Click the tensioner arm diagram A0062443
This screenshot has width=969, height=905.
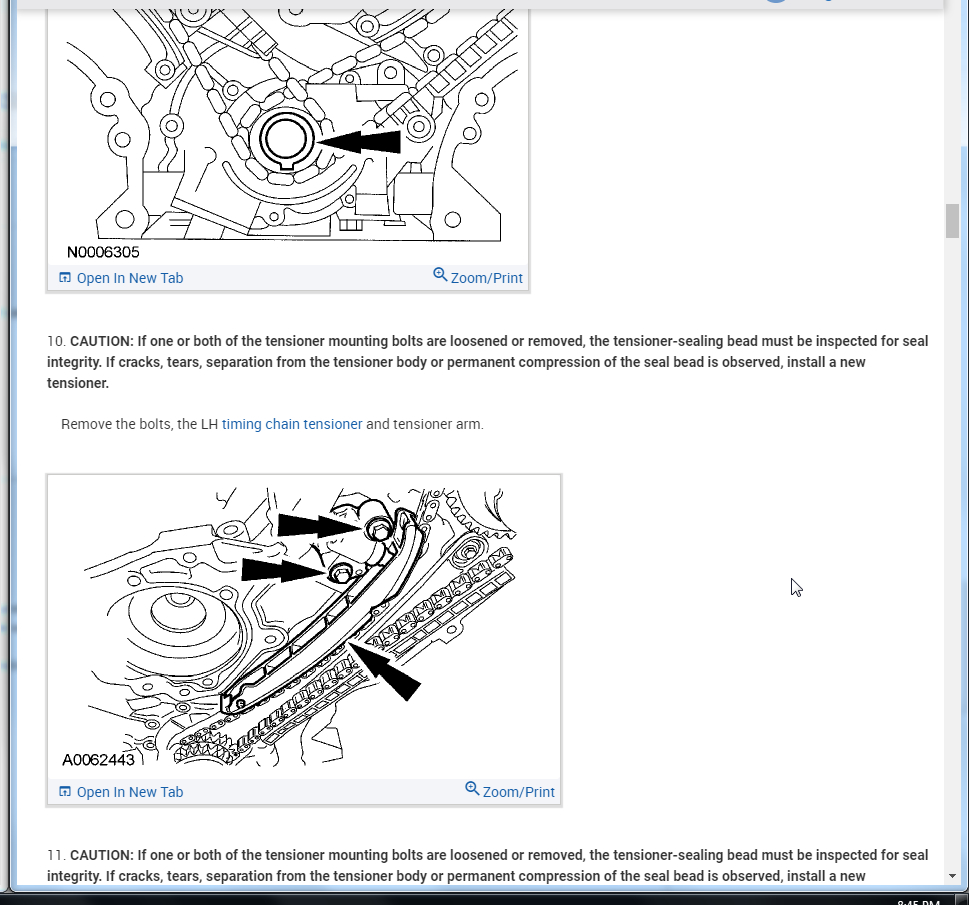pos(304,627)
